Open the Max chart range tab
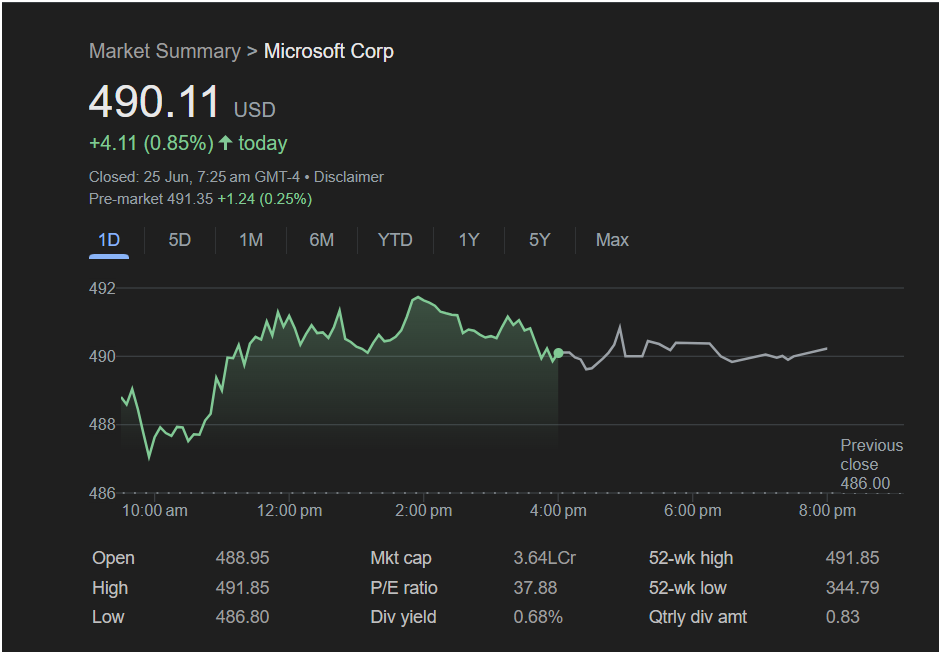941x654 pixels. [612, 240]
